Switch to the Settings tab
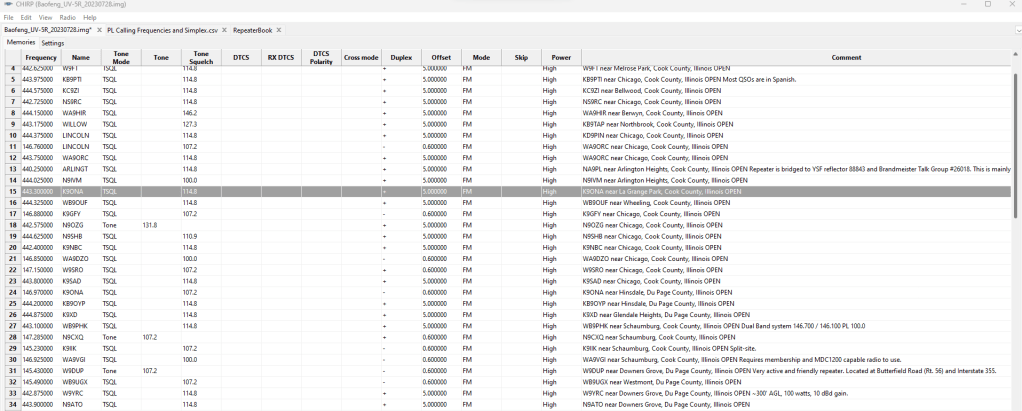The height and width of the screenshot is (411, 1022). (x=53, y=43)
